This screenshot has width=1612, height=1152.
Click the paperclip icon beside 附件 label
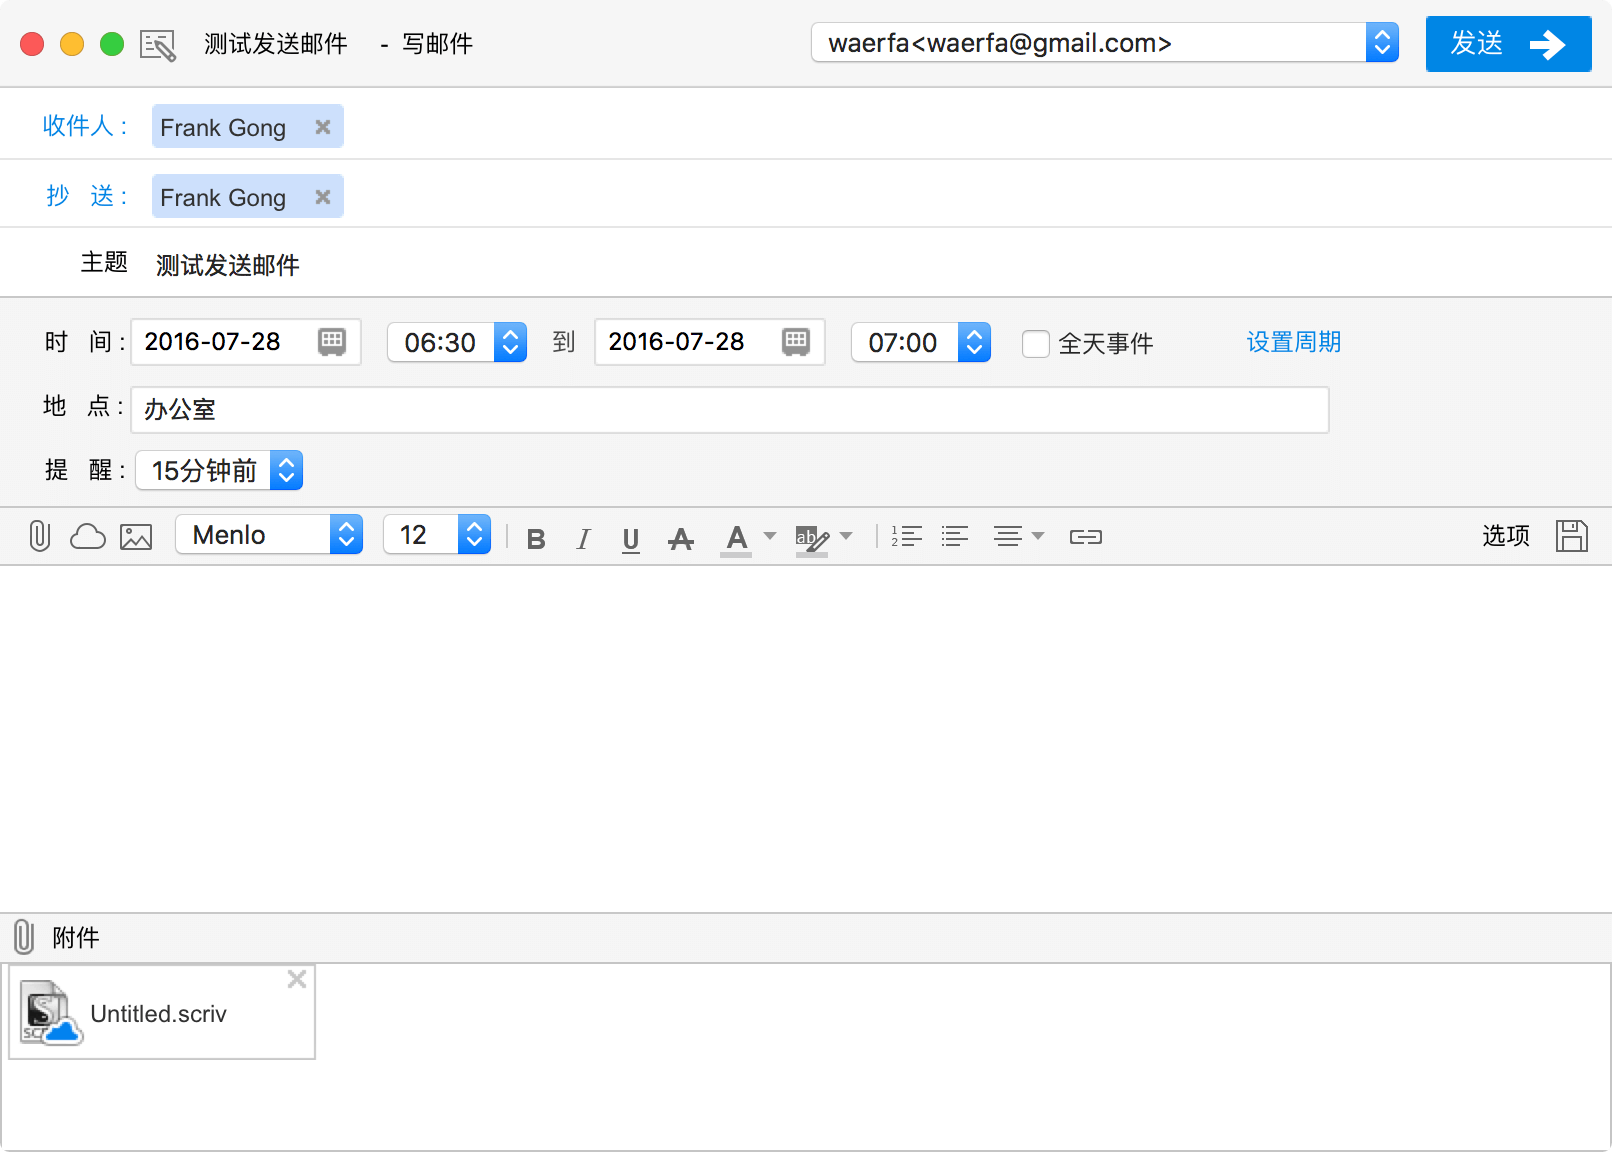tap(24, 937)
